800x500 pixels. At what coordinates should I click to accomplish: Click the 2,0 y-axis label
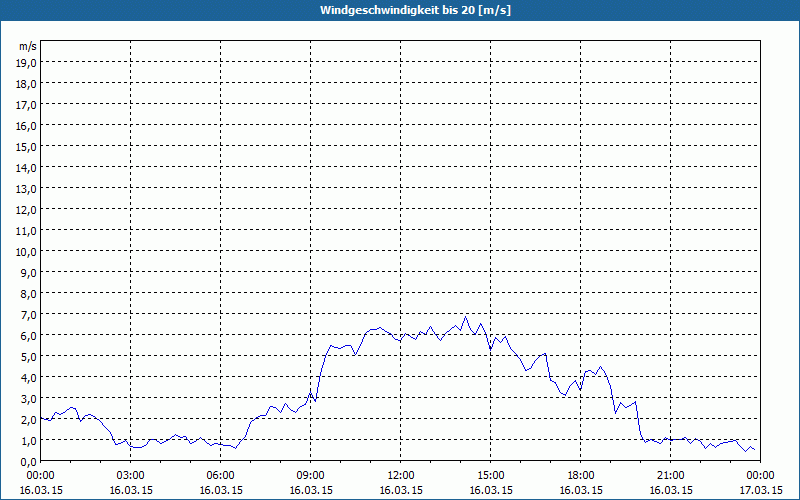tap(28, 420)
